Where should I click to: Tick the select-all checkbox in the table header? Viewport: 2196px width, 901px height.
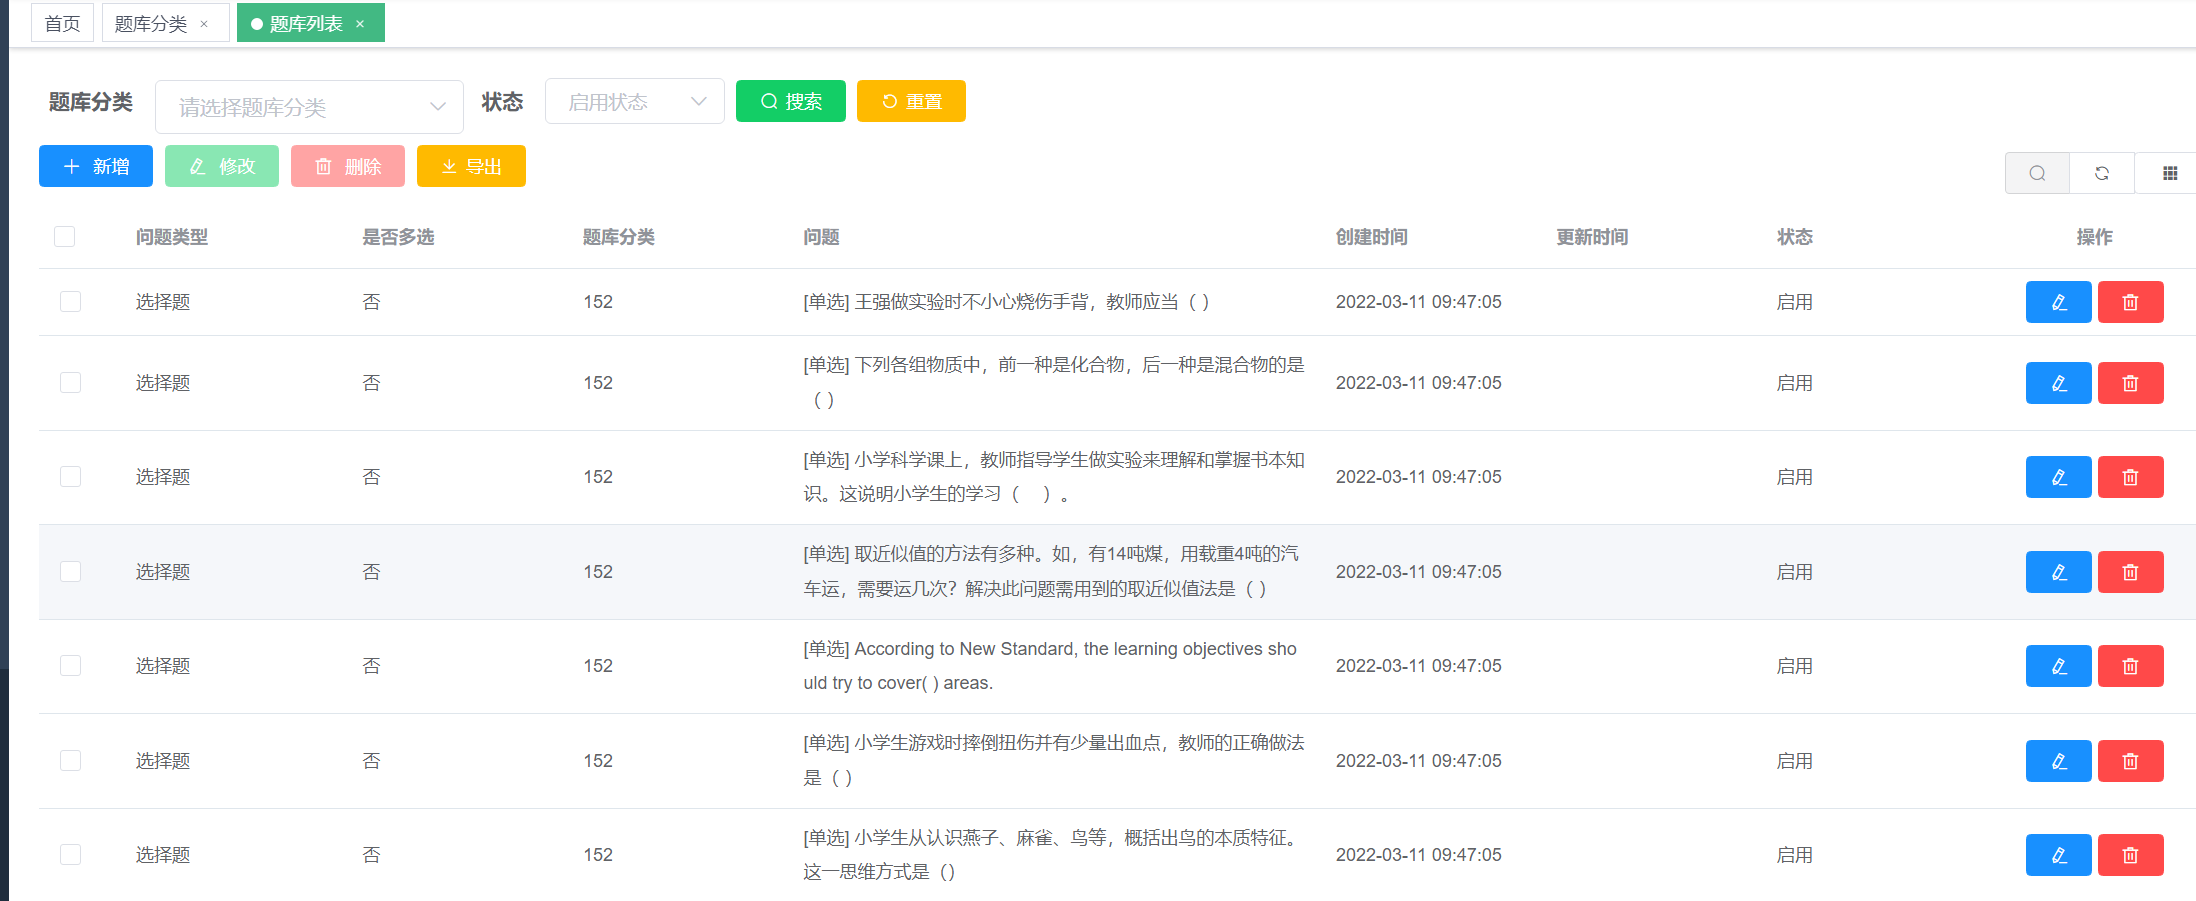pos(65,236)
